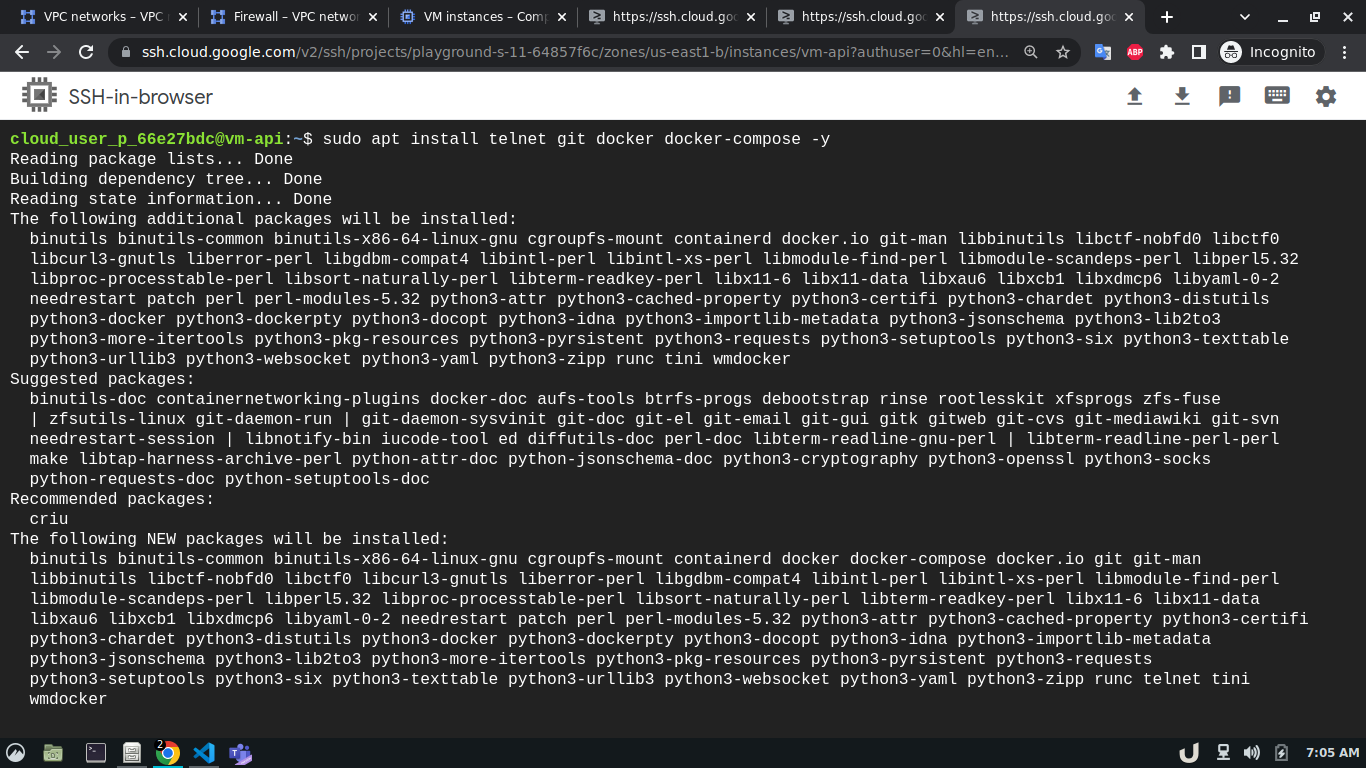Screen dimensions: 1366x768
Task: Open a new browser tab
Action: tap(1166, 17)
